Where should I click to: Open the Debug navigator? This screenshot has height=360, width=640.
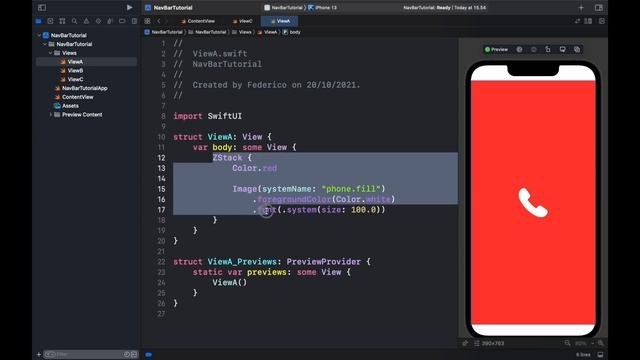coord(110,21)
